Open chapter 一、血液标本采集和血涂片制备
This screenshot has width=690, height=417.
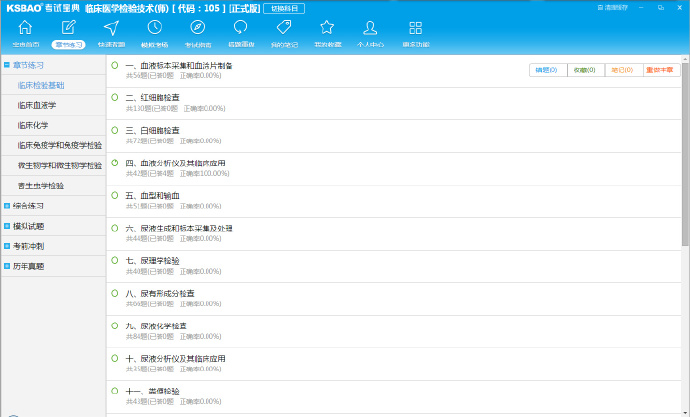(179, 66)
